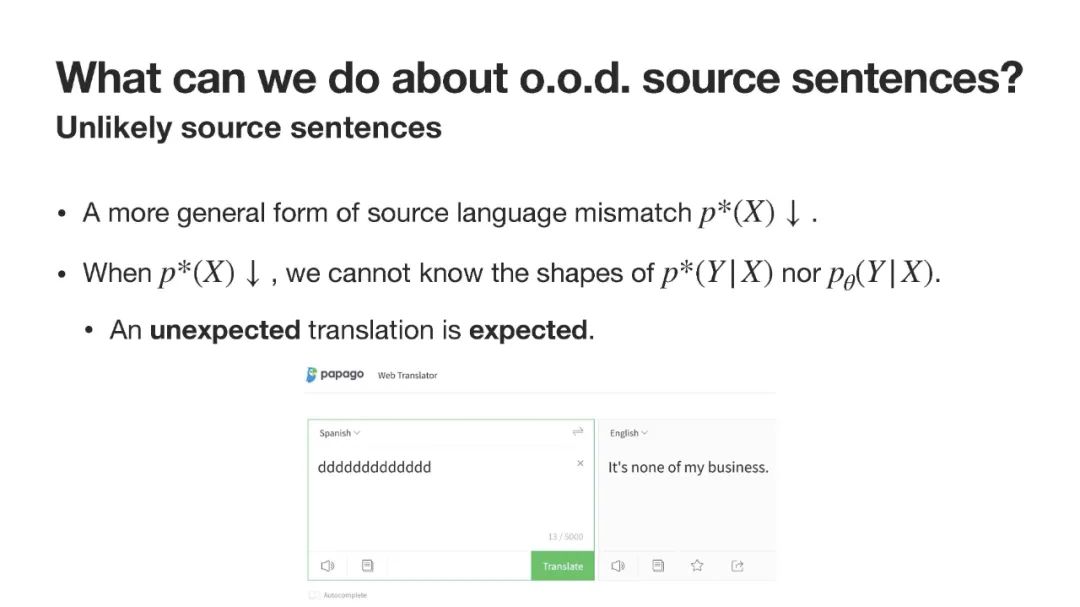Open the source panel's document icon
The width and height of the screenshot is (1080, 607).
click(367, 566)
